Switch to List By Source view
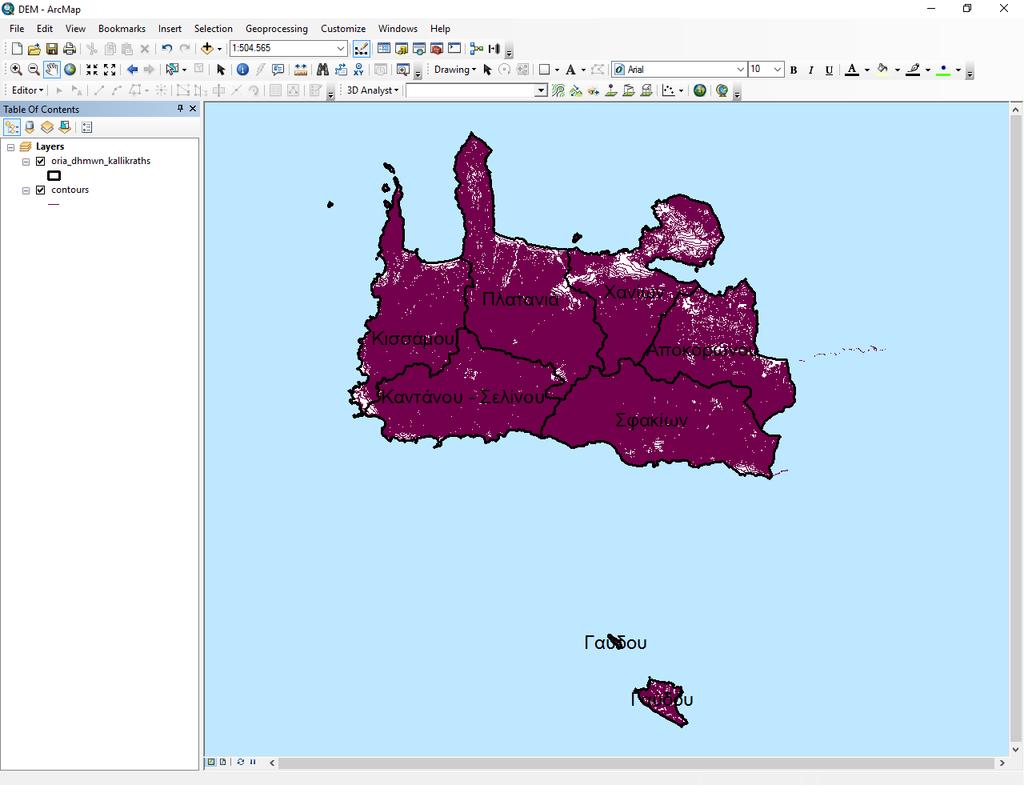 pyautogui.click(x=29, y=127)
